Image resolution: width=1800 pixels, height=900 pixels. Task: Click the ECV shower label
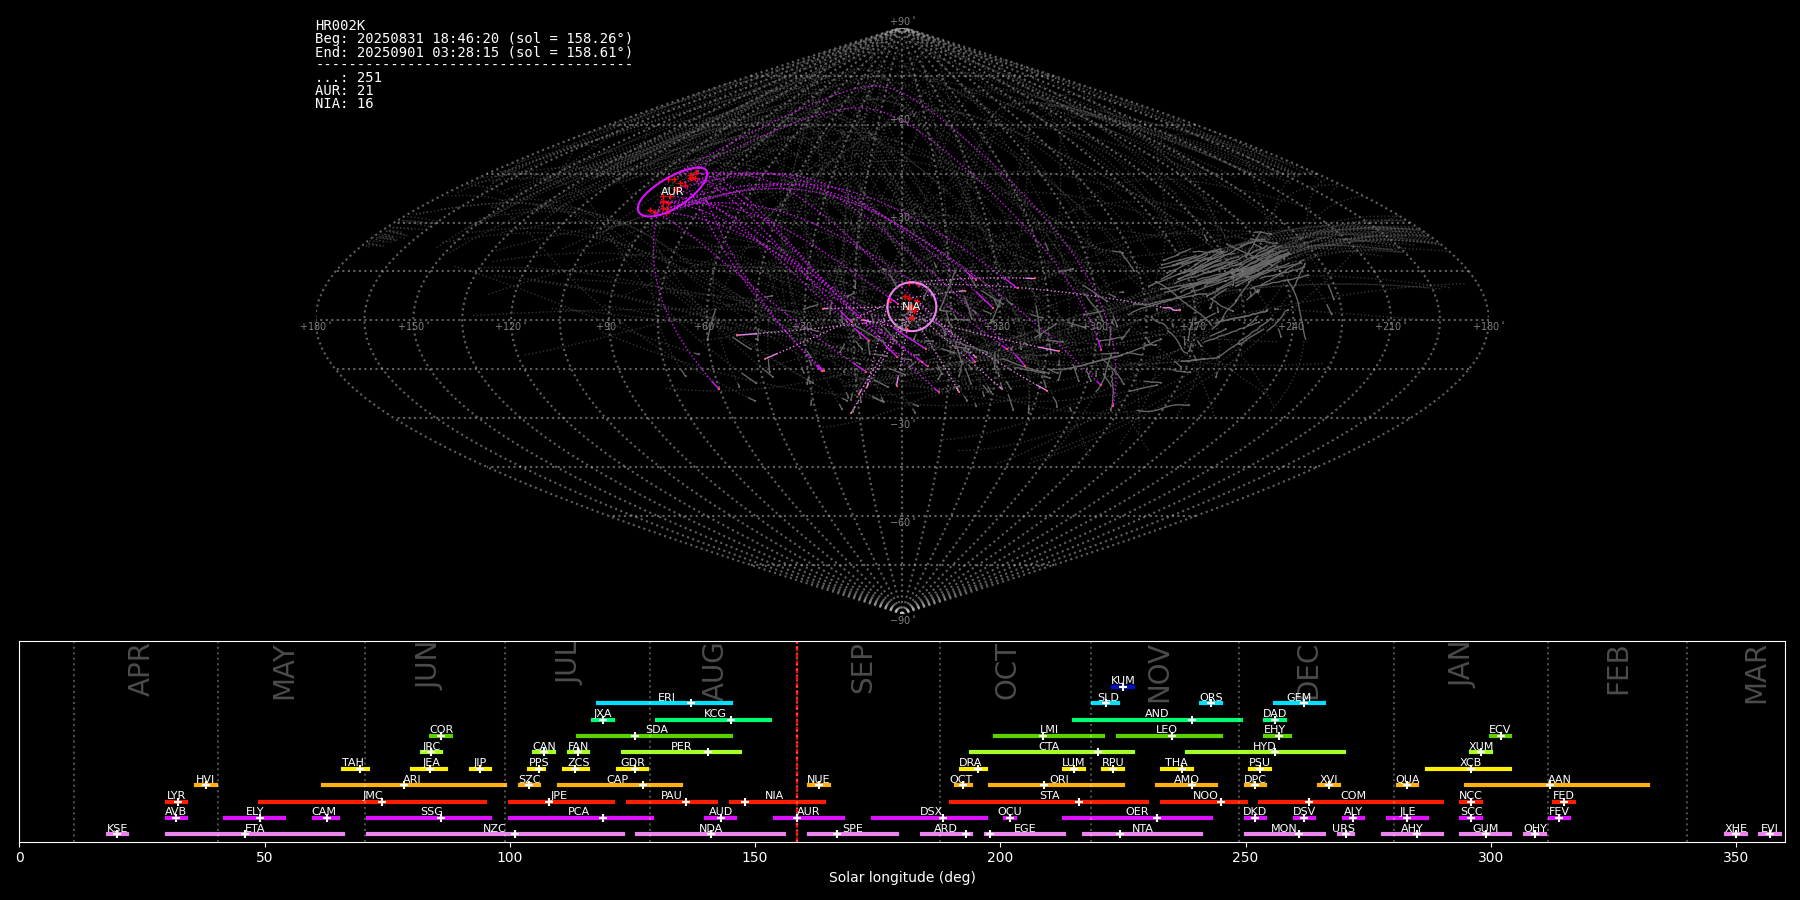[1499, 730]
